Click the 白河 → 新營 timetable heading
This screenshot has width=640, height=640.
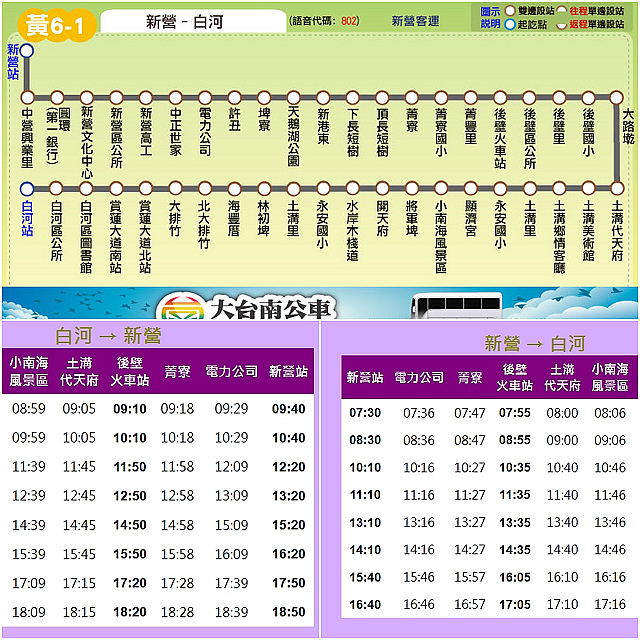coord(109,336)
